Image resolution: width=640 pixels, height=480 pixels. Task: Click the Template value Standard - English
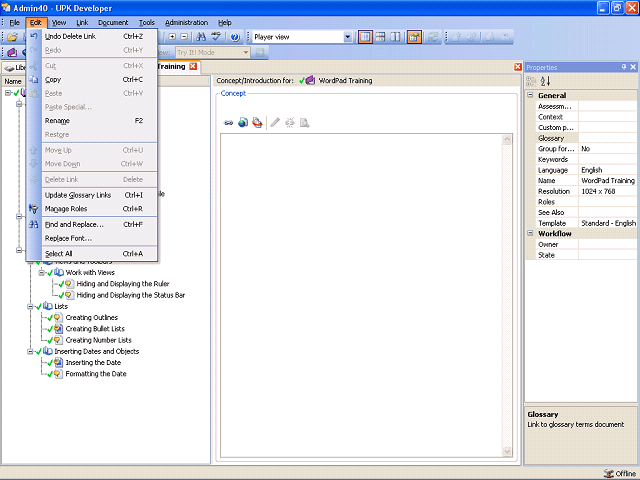point(607,223)
